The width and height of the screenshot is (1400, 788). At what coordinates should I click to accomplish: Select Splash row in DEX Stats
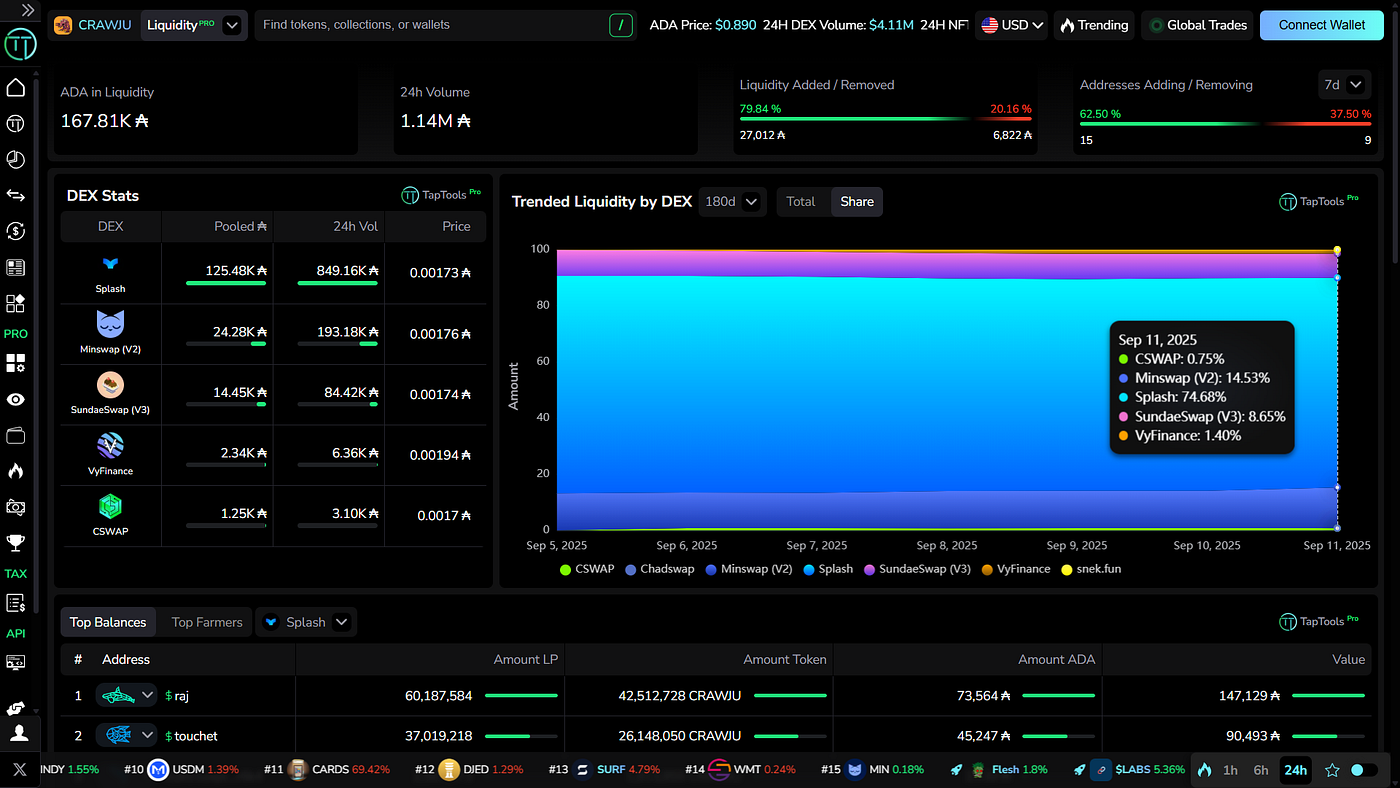pos(274,273)
